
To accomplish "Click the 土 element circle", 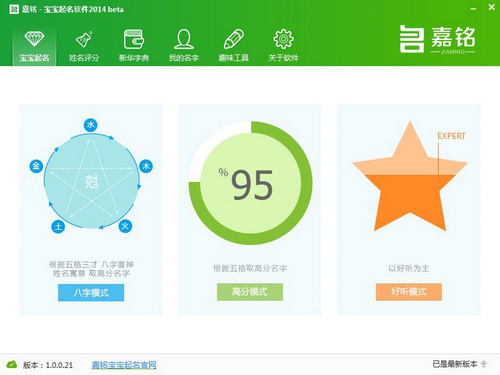I will (58, 226).
